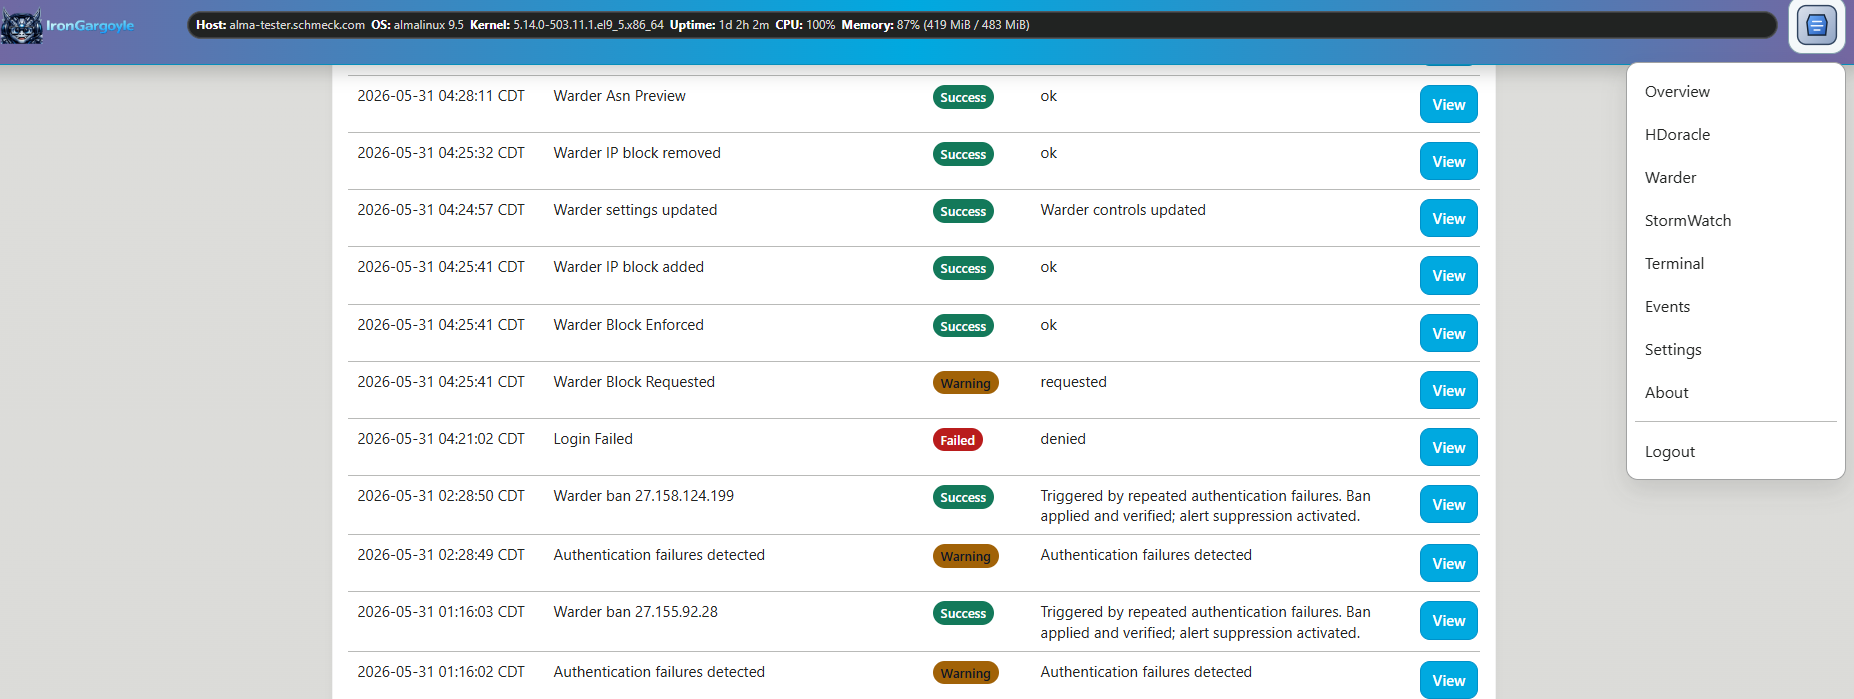This screenshot has width=1854, height=699.
Task: Click the Kernel version status text
Action: [566, 25]
